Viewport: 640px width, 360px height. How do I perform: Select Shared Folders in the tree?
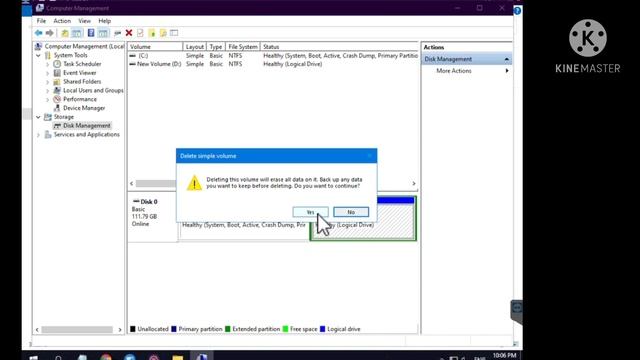(x=82, y=82)
